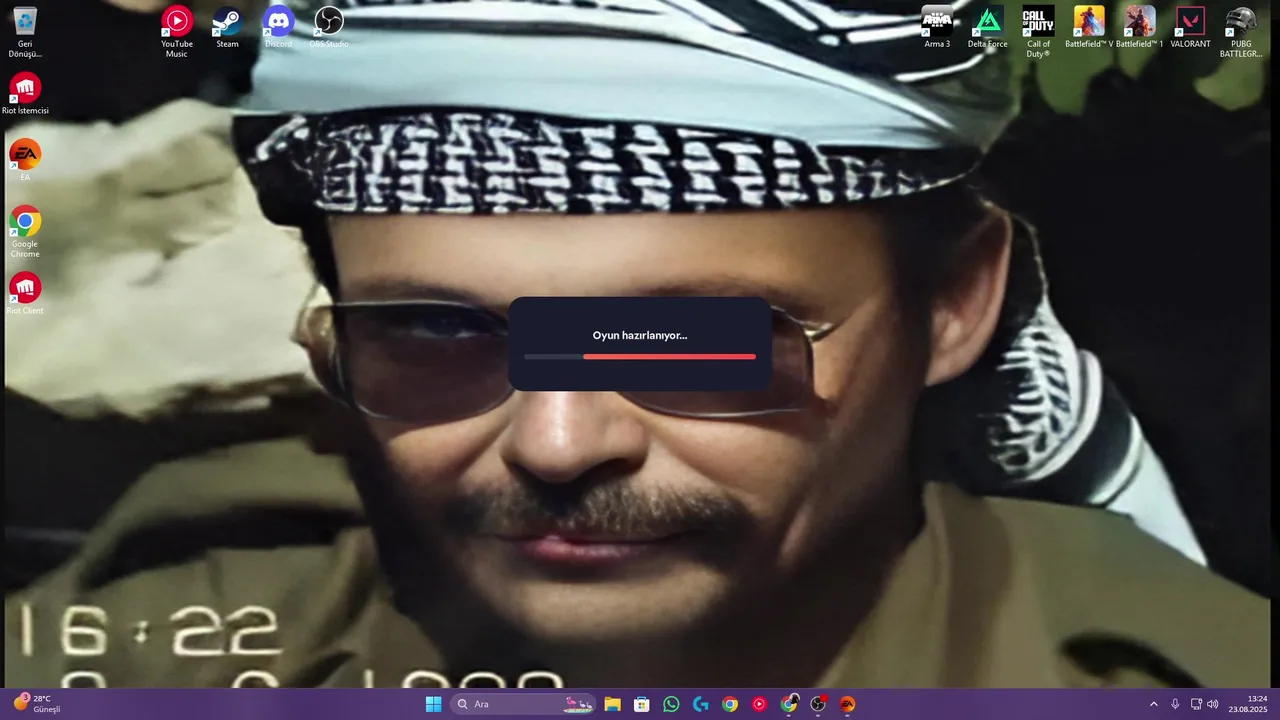Launch OBS Studio from the desktop shortcut
The height and width of the screenshot is (720, 1280).
(x=329, y=28)
